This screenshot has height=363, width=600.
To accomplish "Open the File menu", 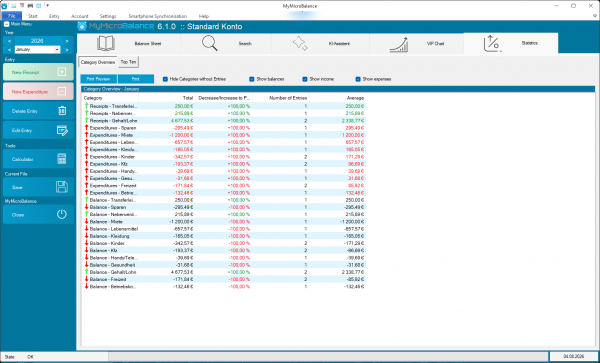I will pos(11,16).
